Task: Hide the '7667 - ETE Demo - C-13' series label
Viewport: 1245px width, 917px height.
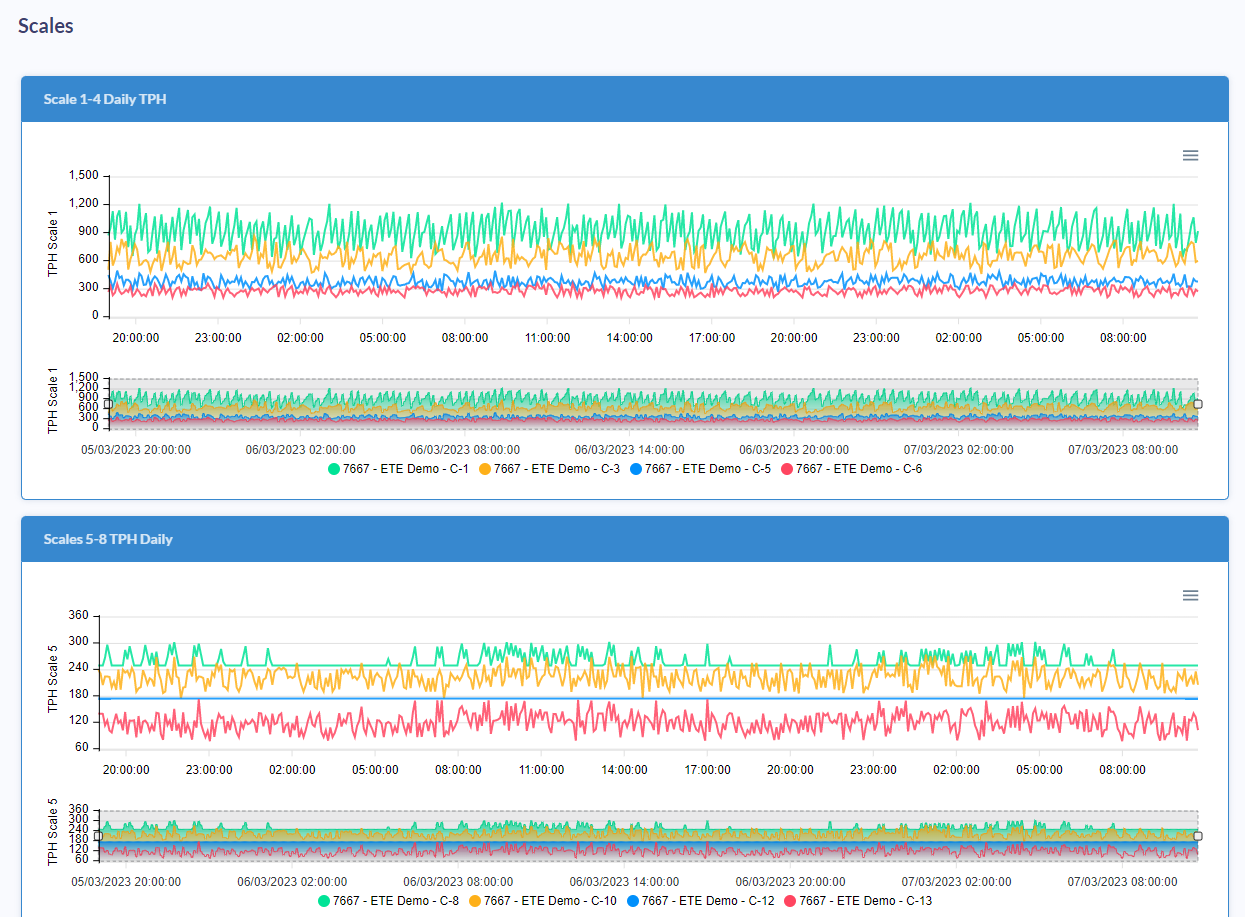Action: pyautogui.click(x=865, y=901)
